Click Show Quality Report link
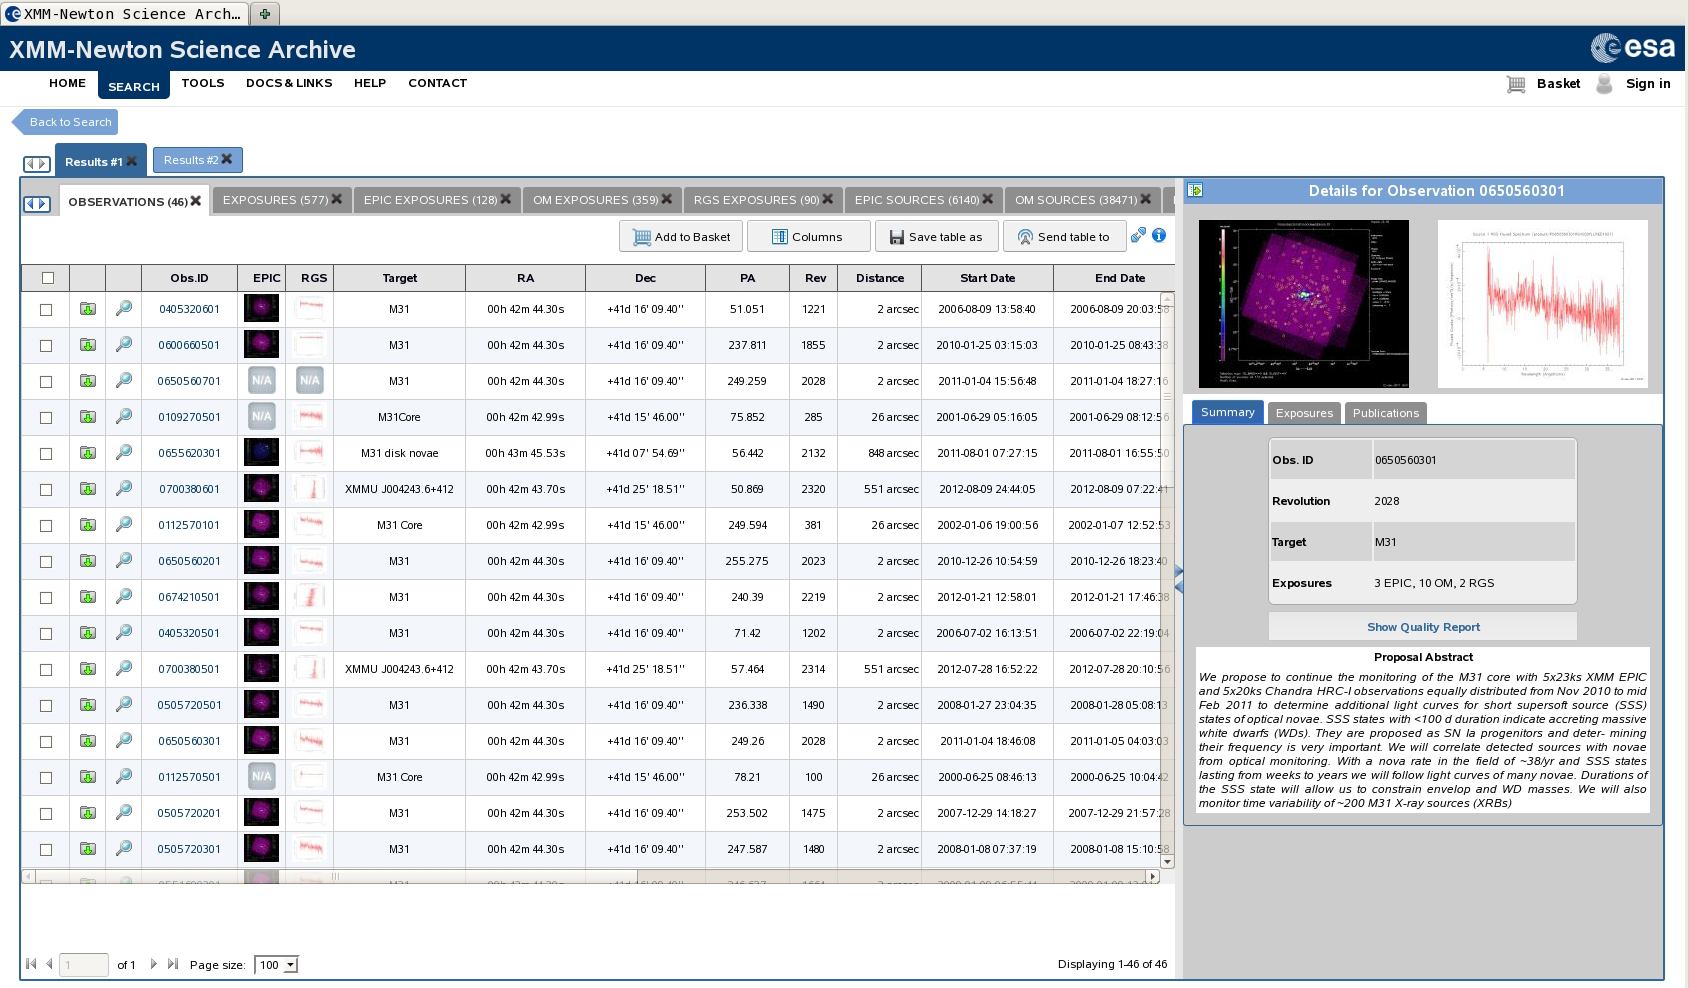Screen dimensions: 1689x988 coord(1423,627)
